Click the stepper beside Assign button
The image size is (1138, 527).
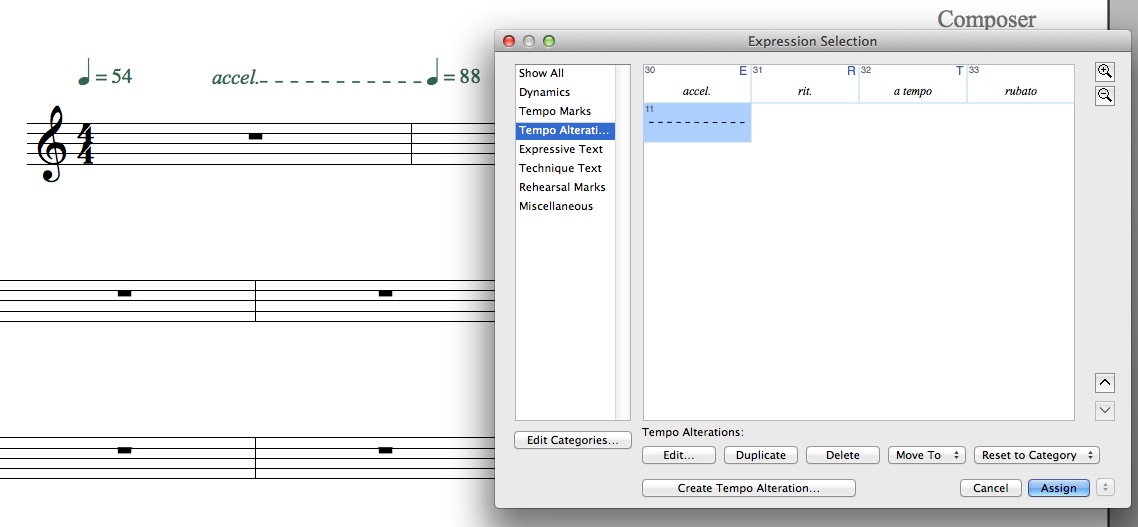coord(1105,488)
